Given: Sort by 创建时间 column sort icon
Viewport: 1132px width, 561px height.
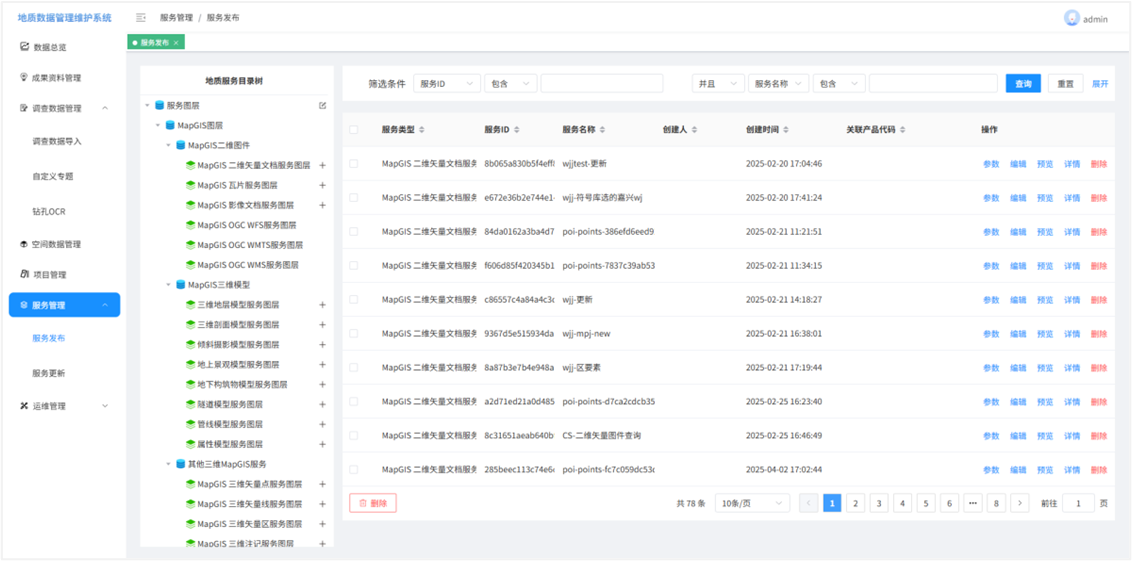Looking at the screenshot, I should tap(785, 130).
